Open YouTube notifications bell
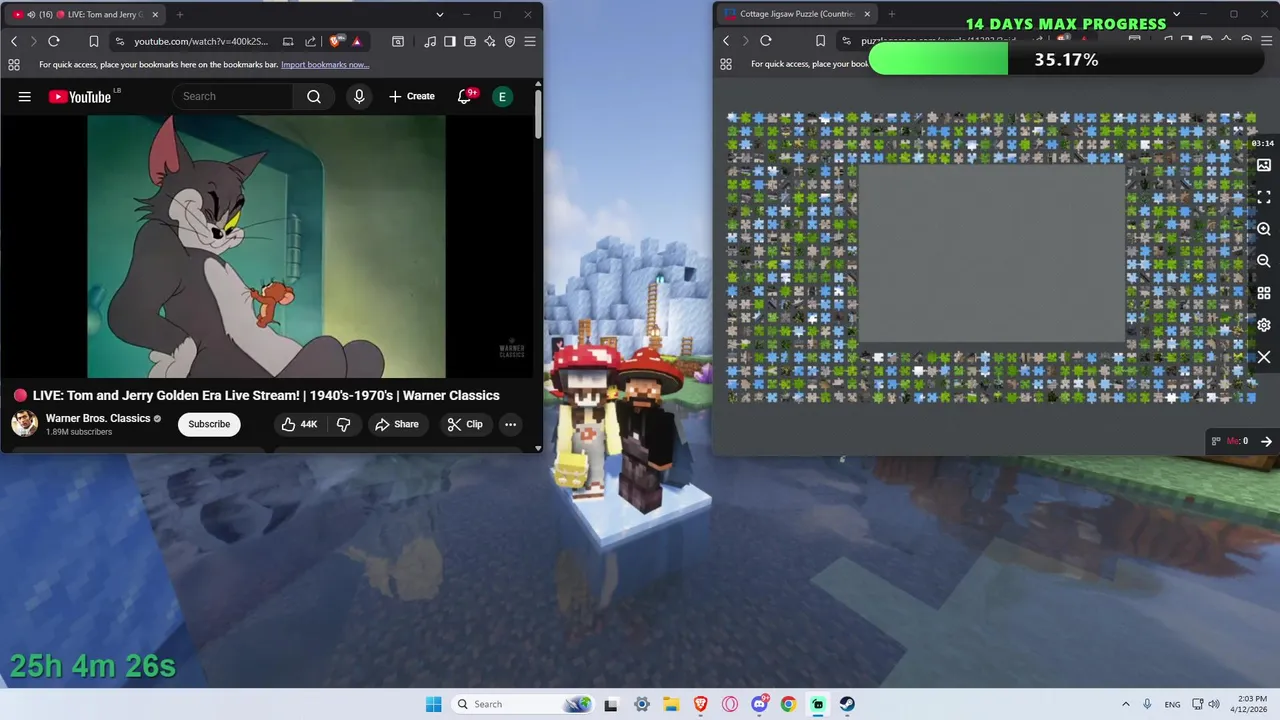 [464, 97]
